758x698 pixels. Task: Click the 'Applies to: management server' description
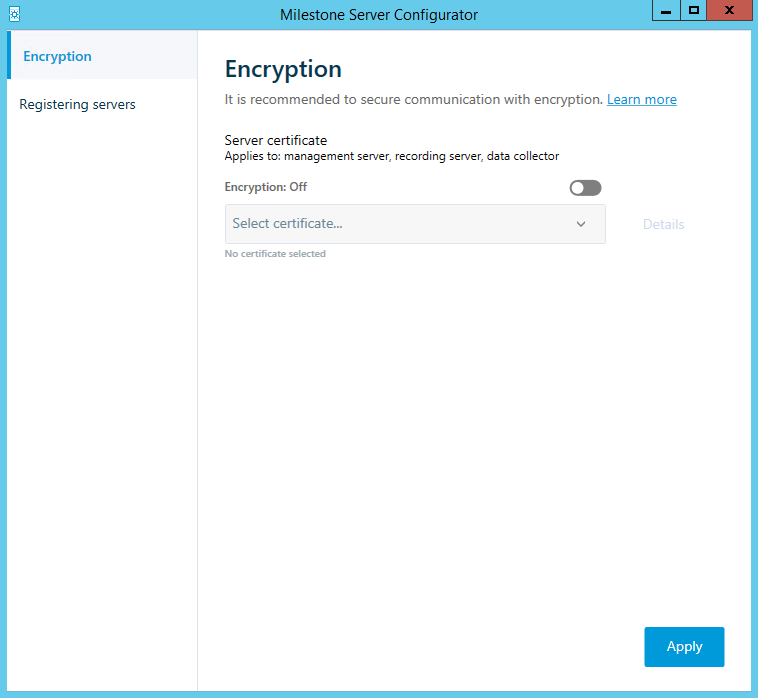(391, 156)
